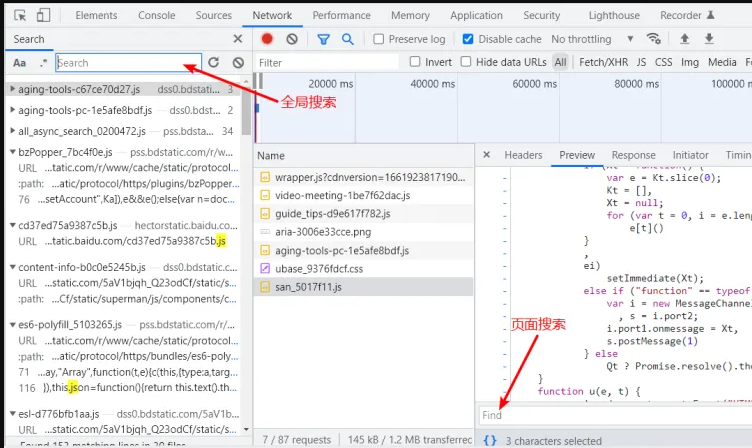Collapse bzPopper_7bc4f0e.js result

12,152
